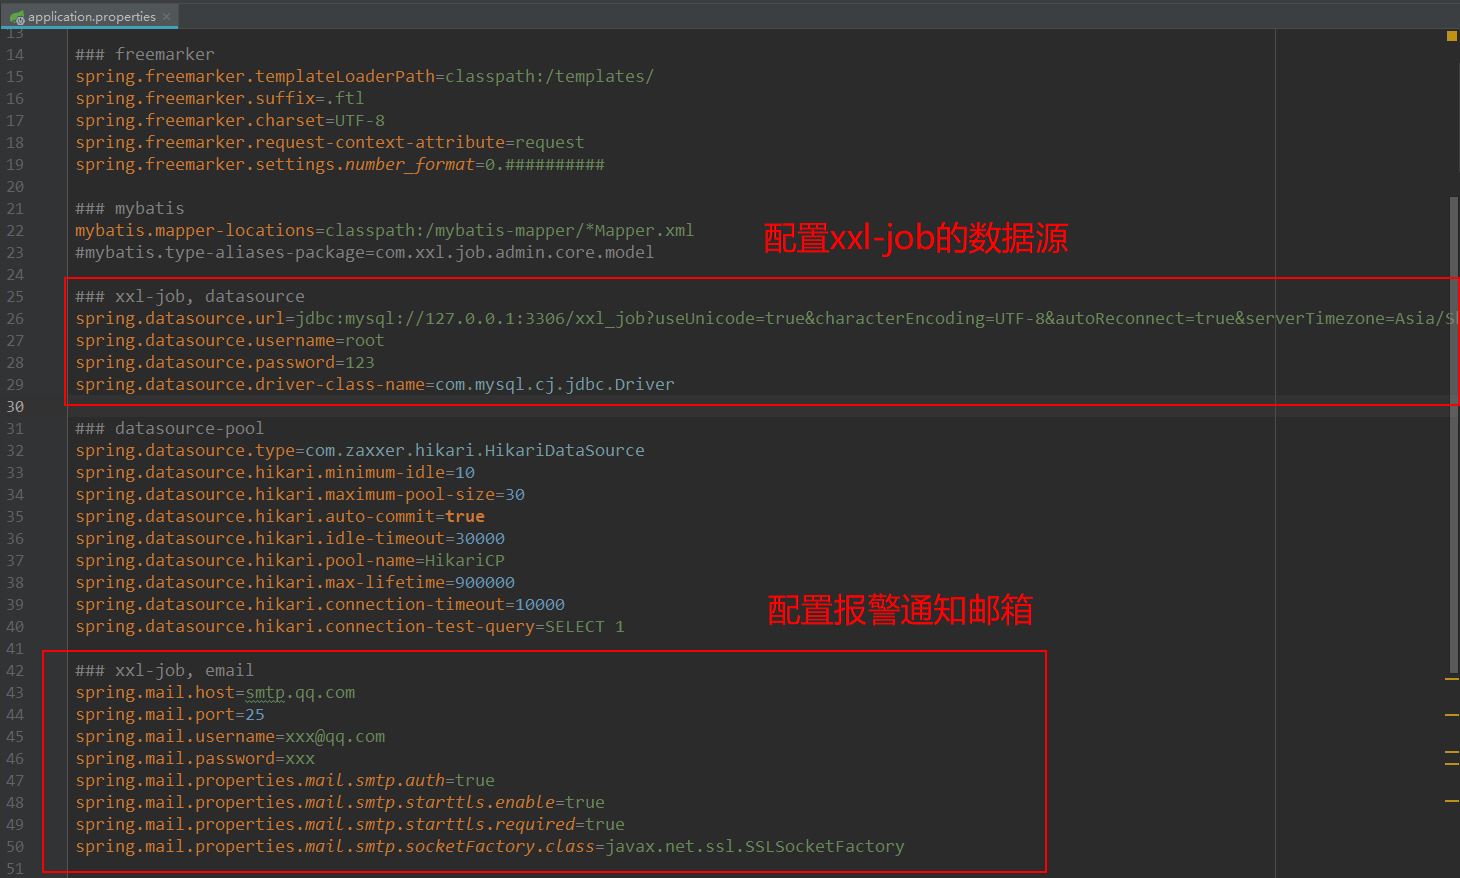Click the hikari.maximum-pool-size=30 line
Image resolution: width=1460 pixels, height=878 pixels.
pos(300,494)
